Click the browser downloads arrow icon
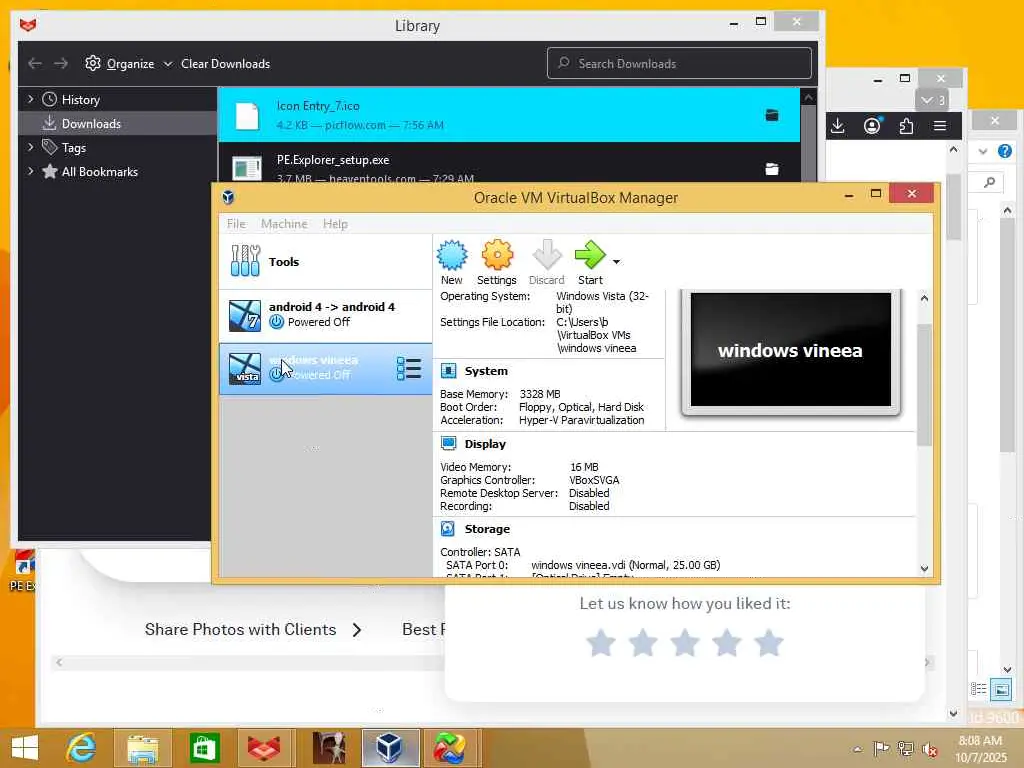Viewport: 1024px width, 768px height. coord(838,126)
